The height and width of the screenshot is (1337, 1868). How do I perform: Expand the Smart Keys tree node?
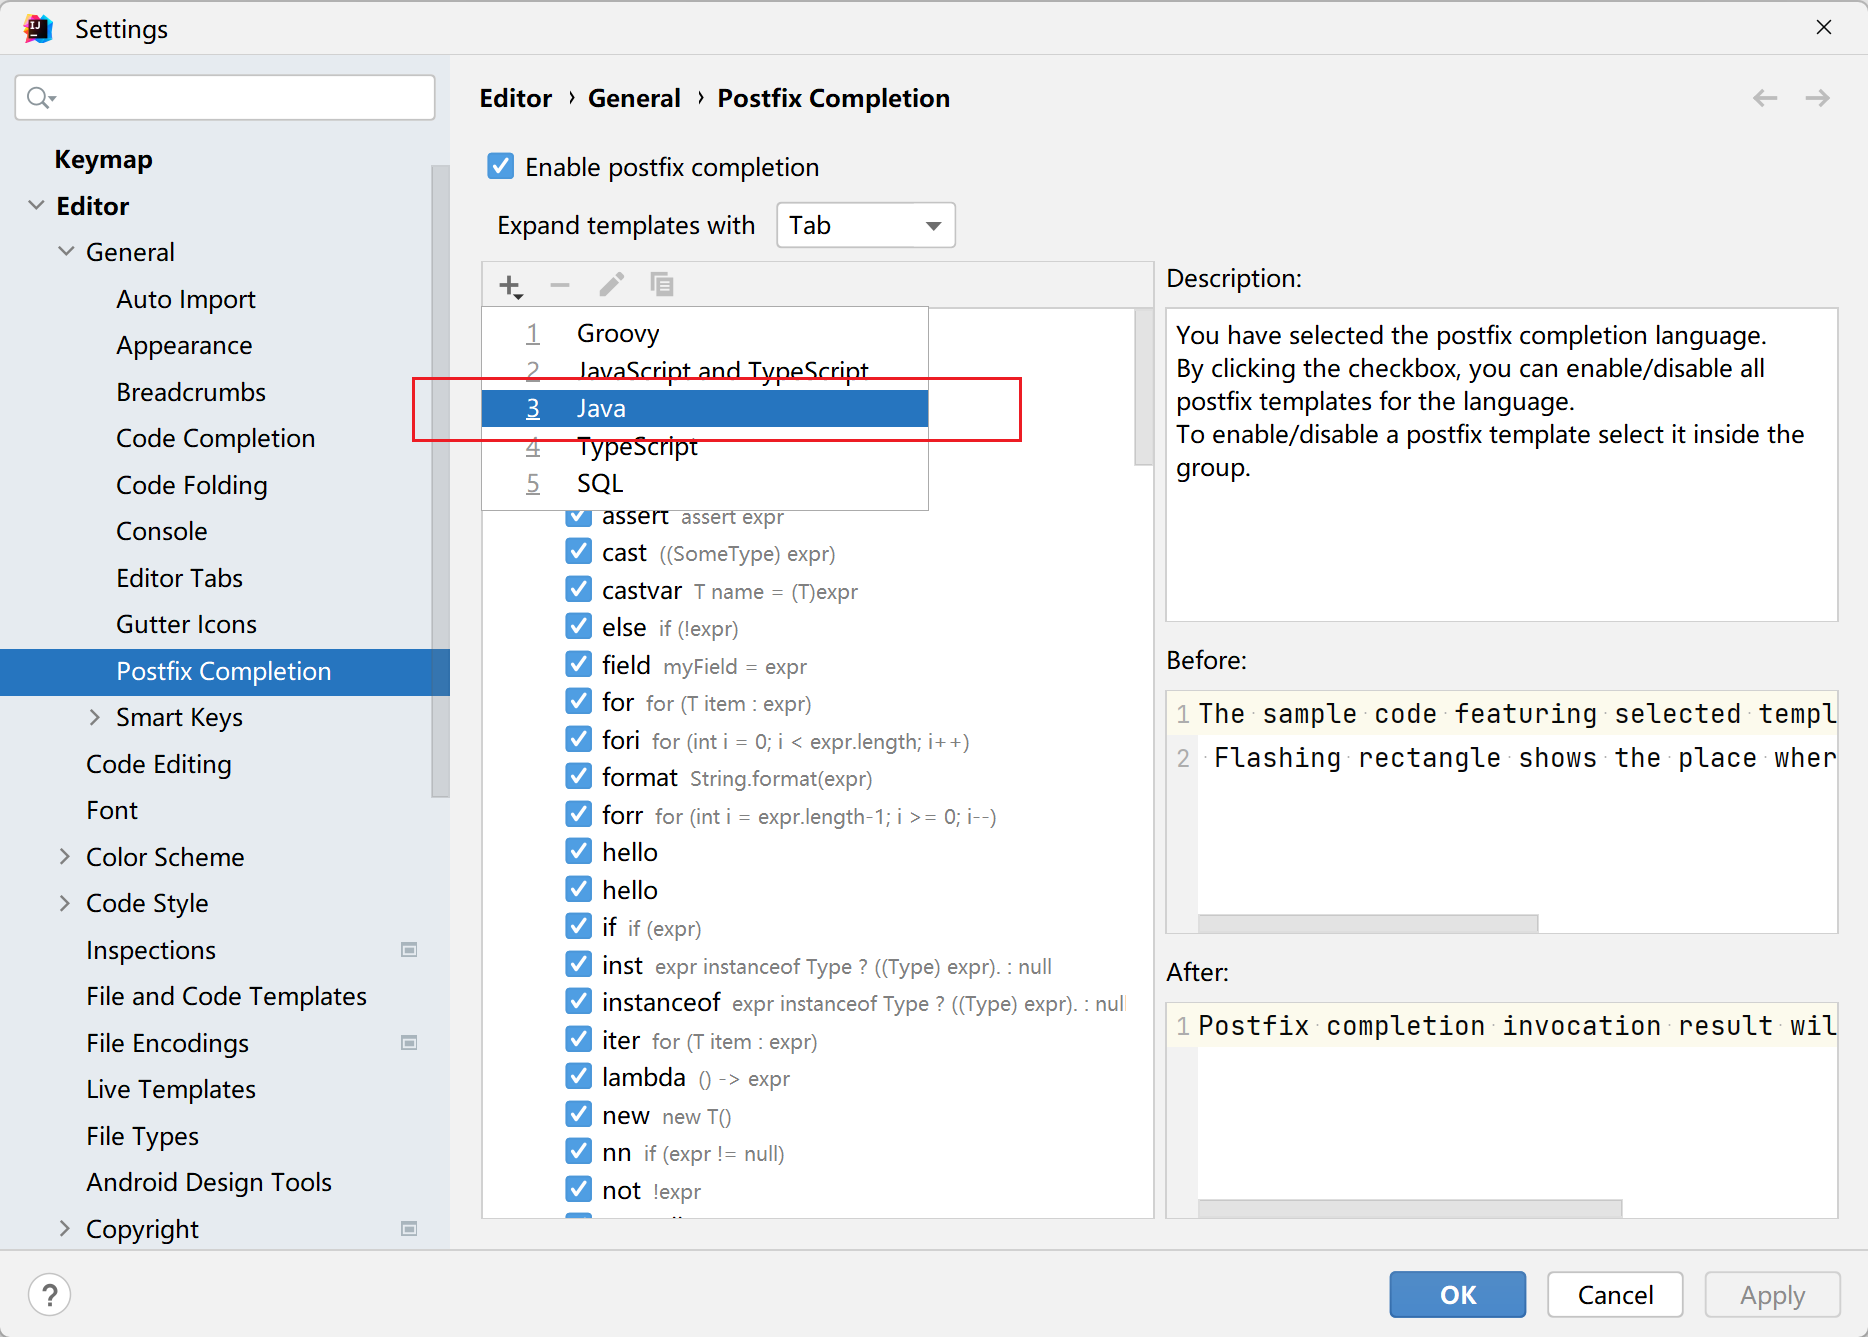click(95, 717)
